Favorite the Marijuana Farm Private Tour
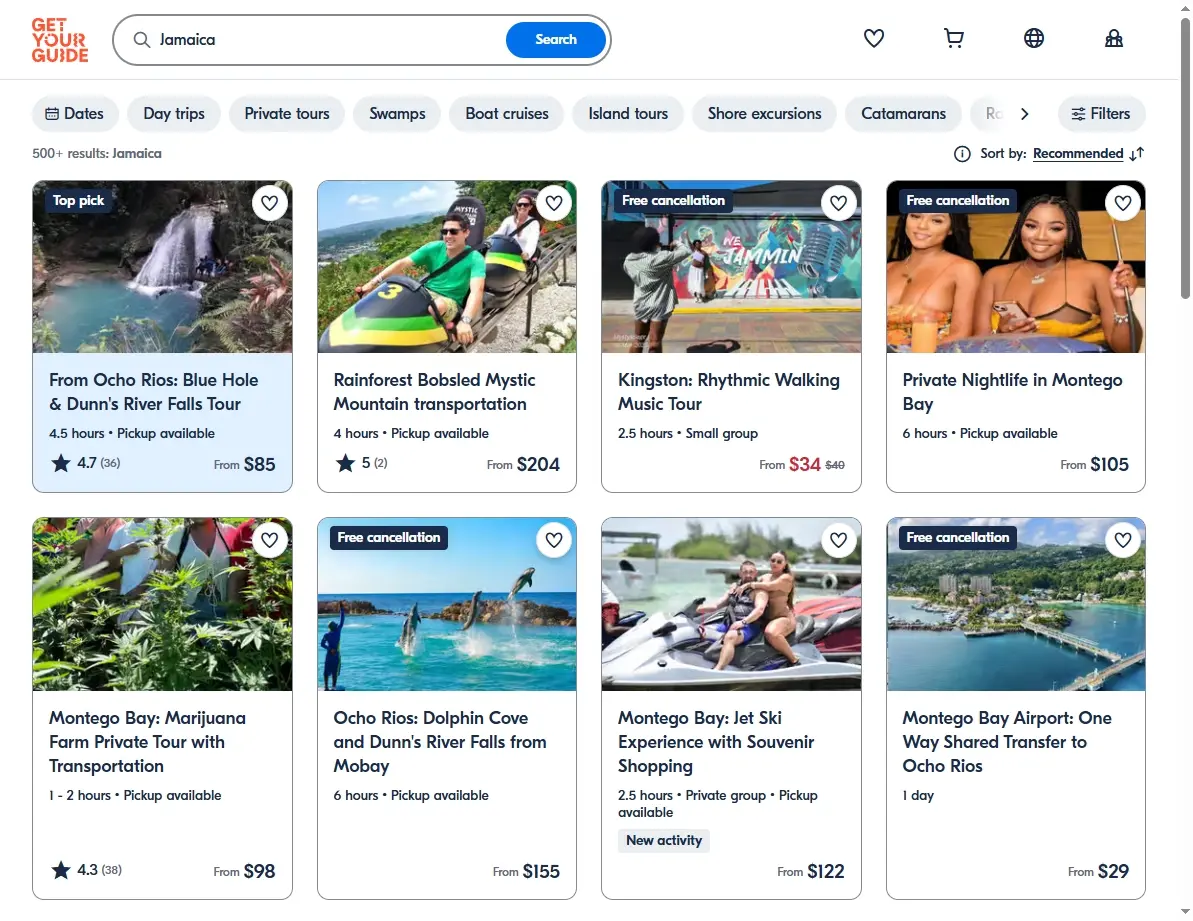 point(269,540)
